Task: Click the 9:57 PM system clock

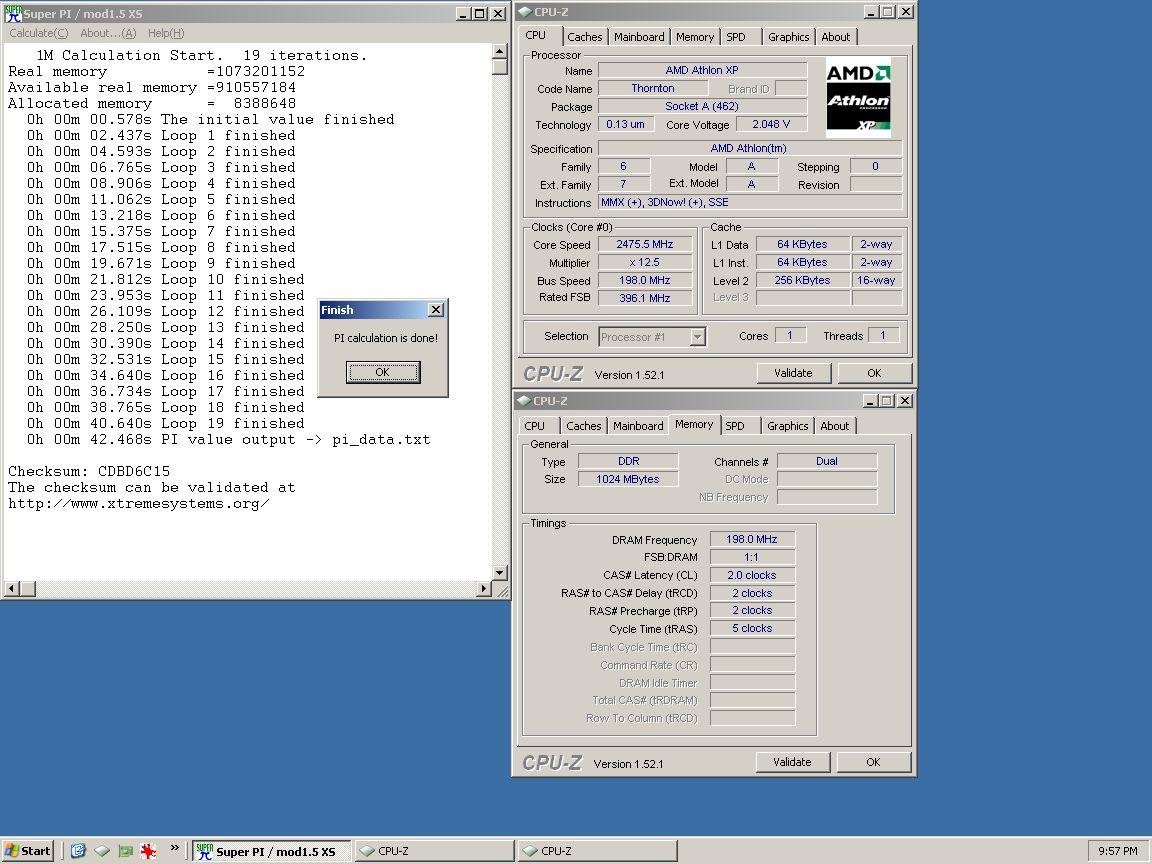Action: pos(1117,851)
